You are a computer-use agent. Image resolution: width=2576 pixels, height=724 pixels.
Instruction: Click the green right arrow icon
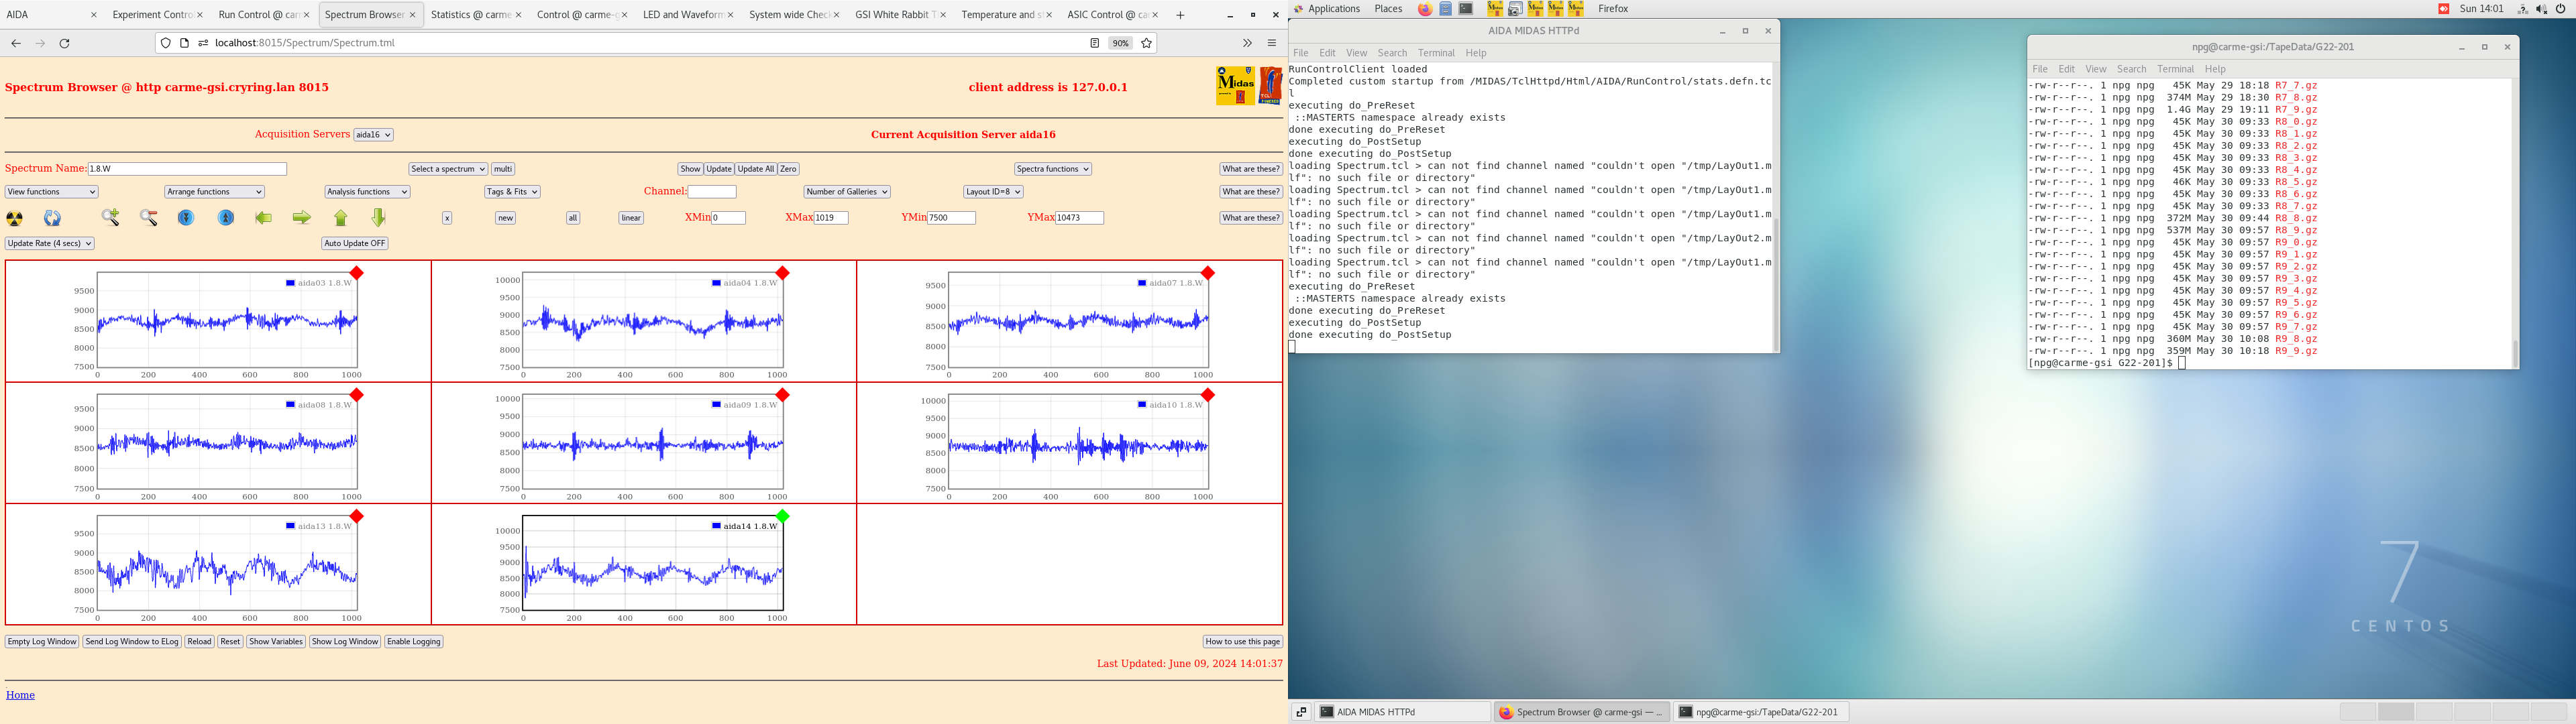tap(301, 218)
